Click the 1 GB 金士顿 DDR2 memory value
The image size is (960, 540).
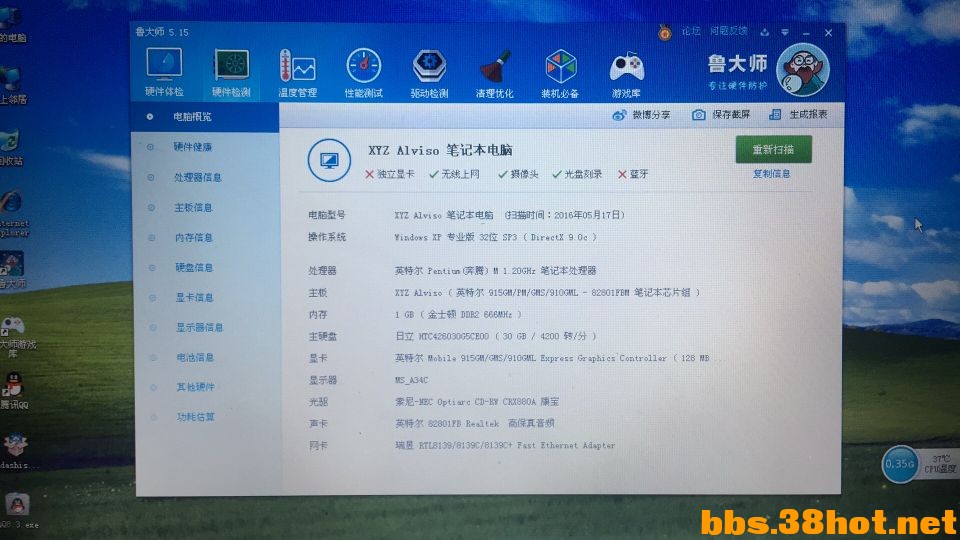click(458, 315)
